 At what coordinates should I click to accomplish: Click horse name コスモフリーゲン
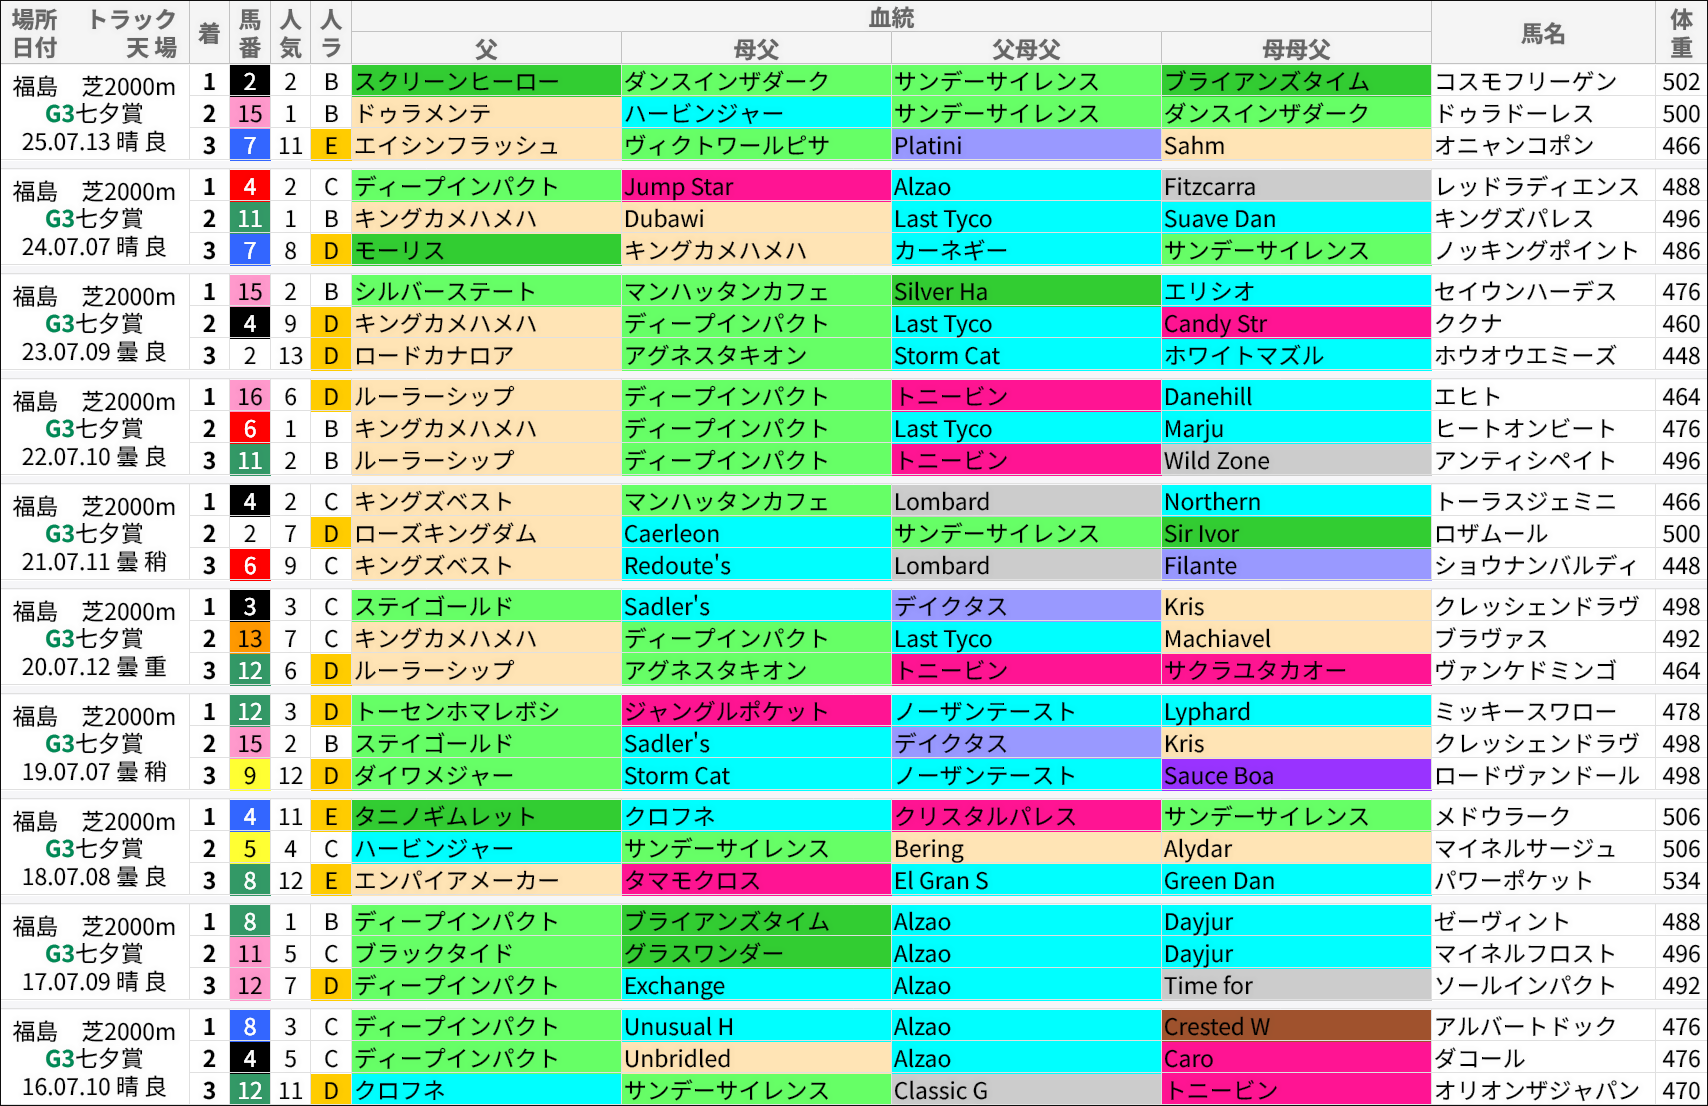click(1526, 82)
